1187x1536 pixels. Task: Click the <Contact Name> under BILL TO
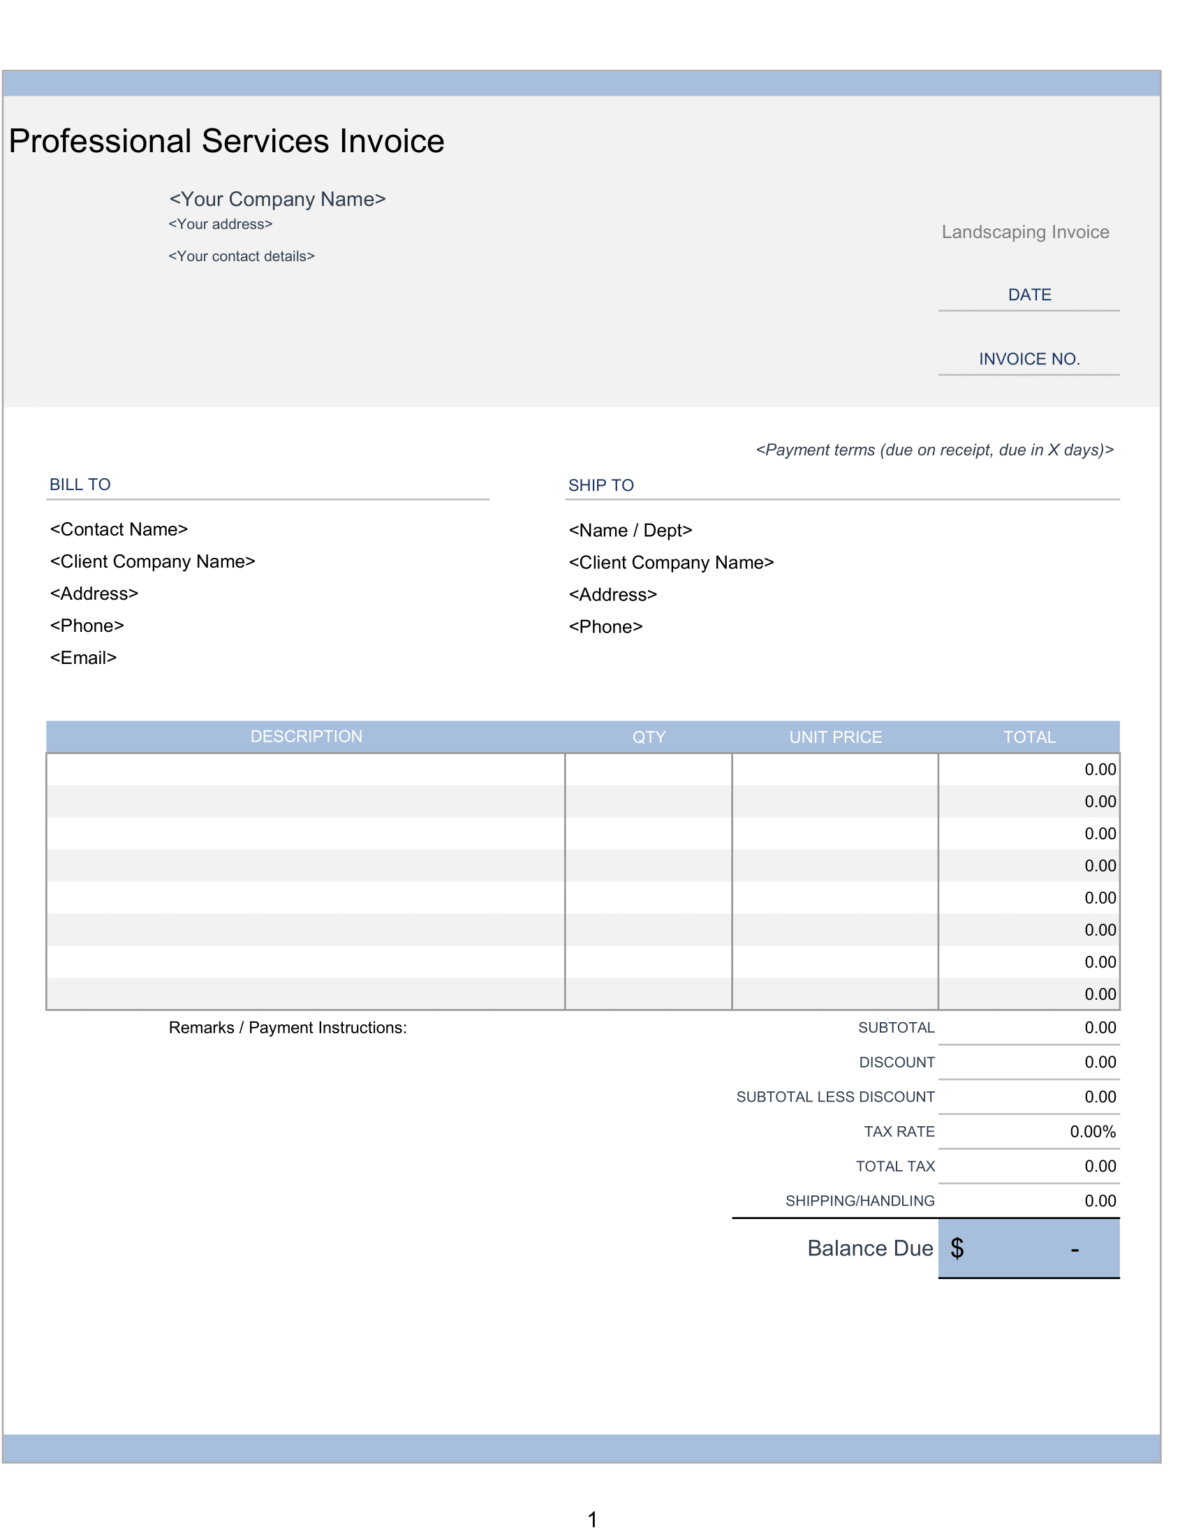pyautogui.click(x=118, y=529)
